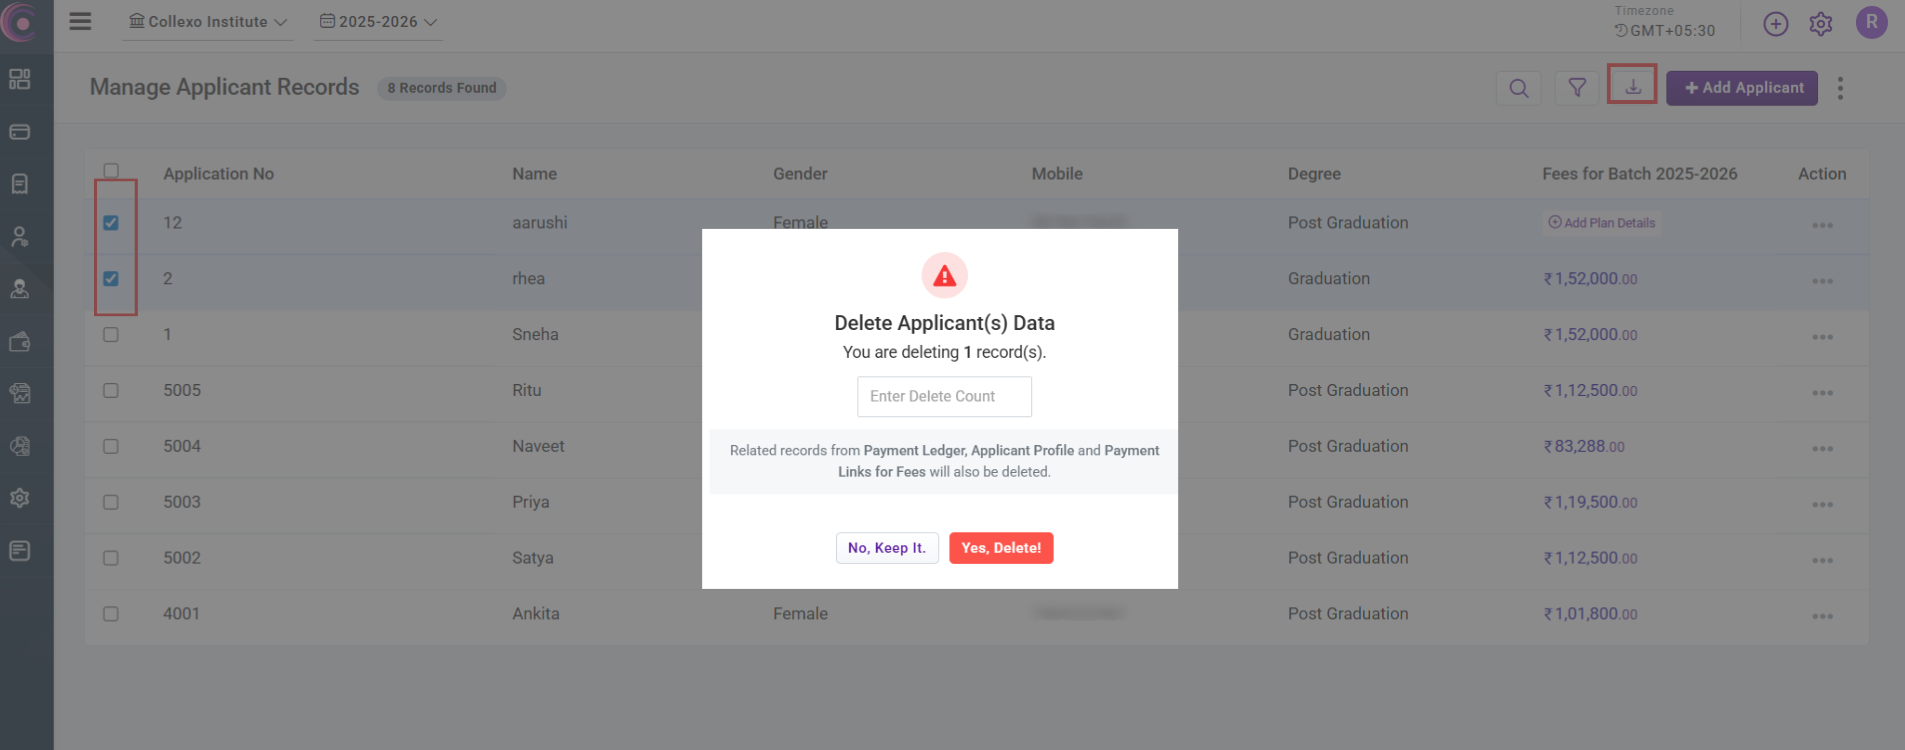Click the R user avatar
The height and width of the screenshot is (750, 1905).
point(1871,22)
